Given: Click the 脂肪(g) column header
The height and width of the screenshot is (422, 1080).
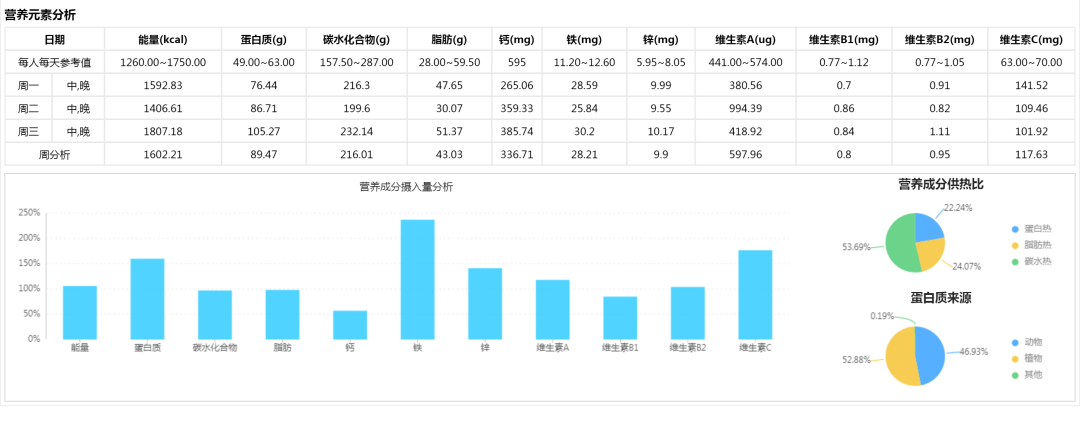Looking at the screenshot, I should click(x=450, y=39).
